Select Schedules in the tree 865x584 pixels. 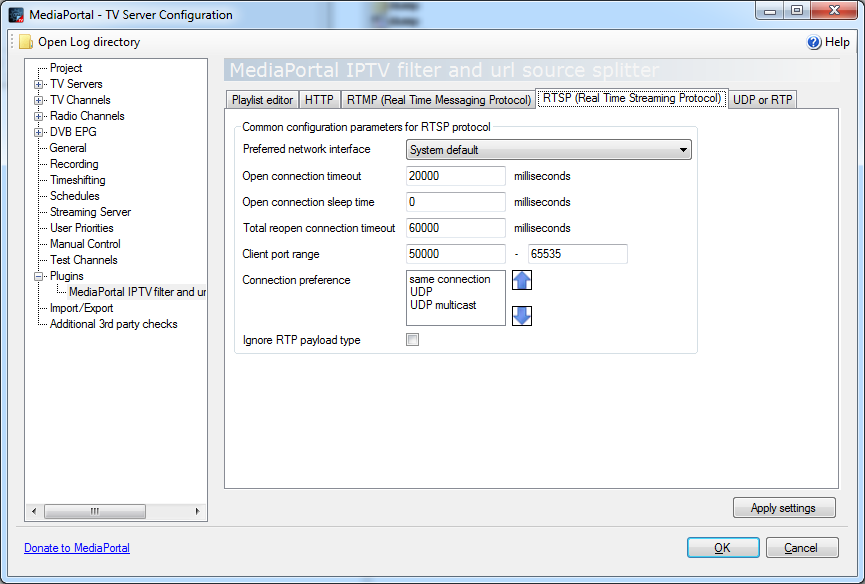[74, 196]
